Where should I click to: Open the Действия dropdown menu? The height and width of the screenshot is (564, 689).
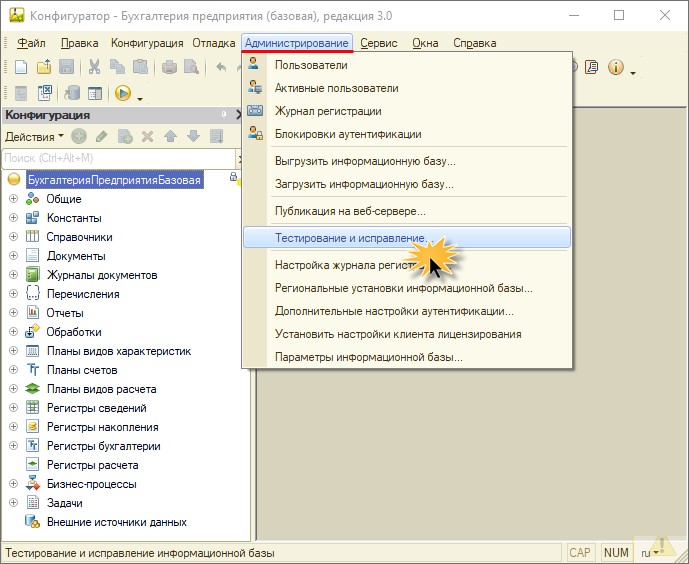click(34, 136)
